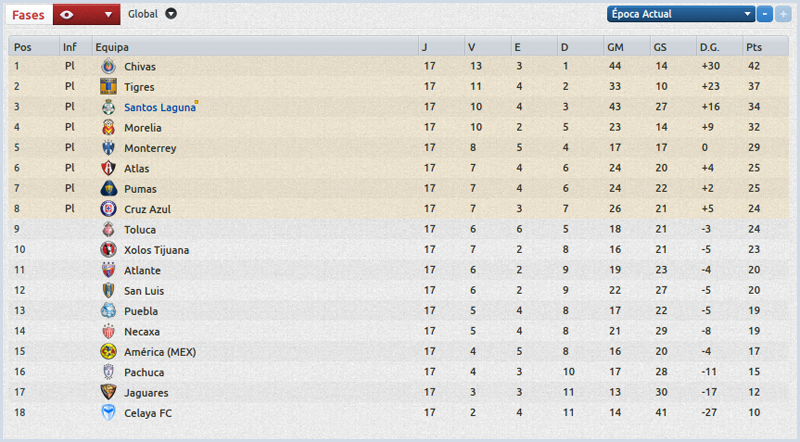Open the Santos Laguna team link
The image size is (800, 442).
tap(159, 107)
